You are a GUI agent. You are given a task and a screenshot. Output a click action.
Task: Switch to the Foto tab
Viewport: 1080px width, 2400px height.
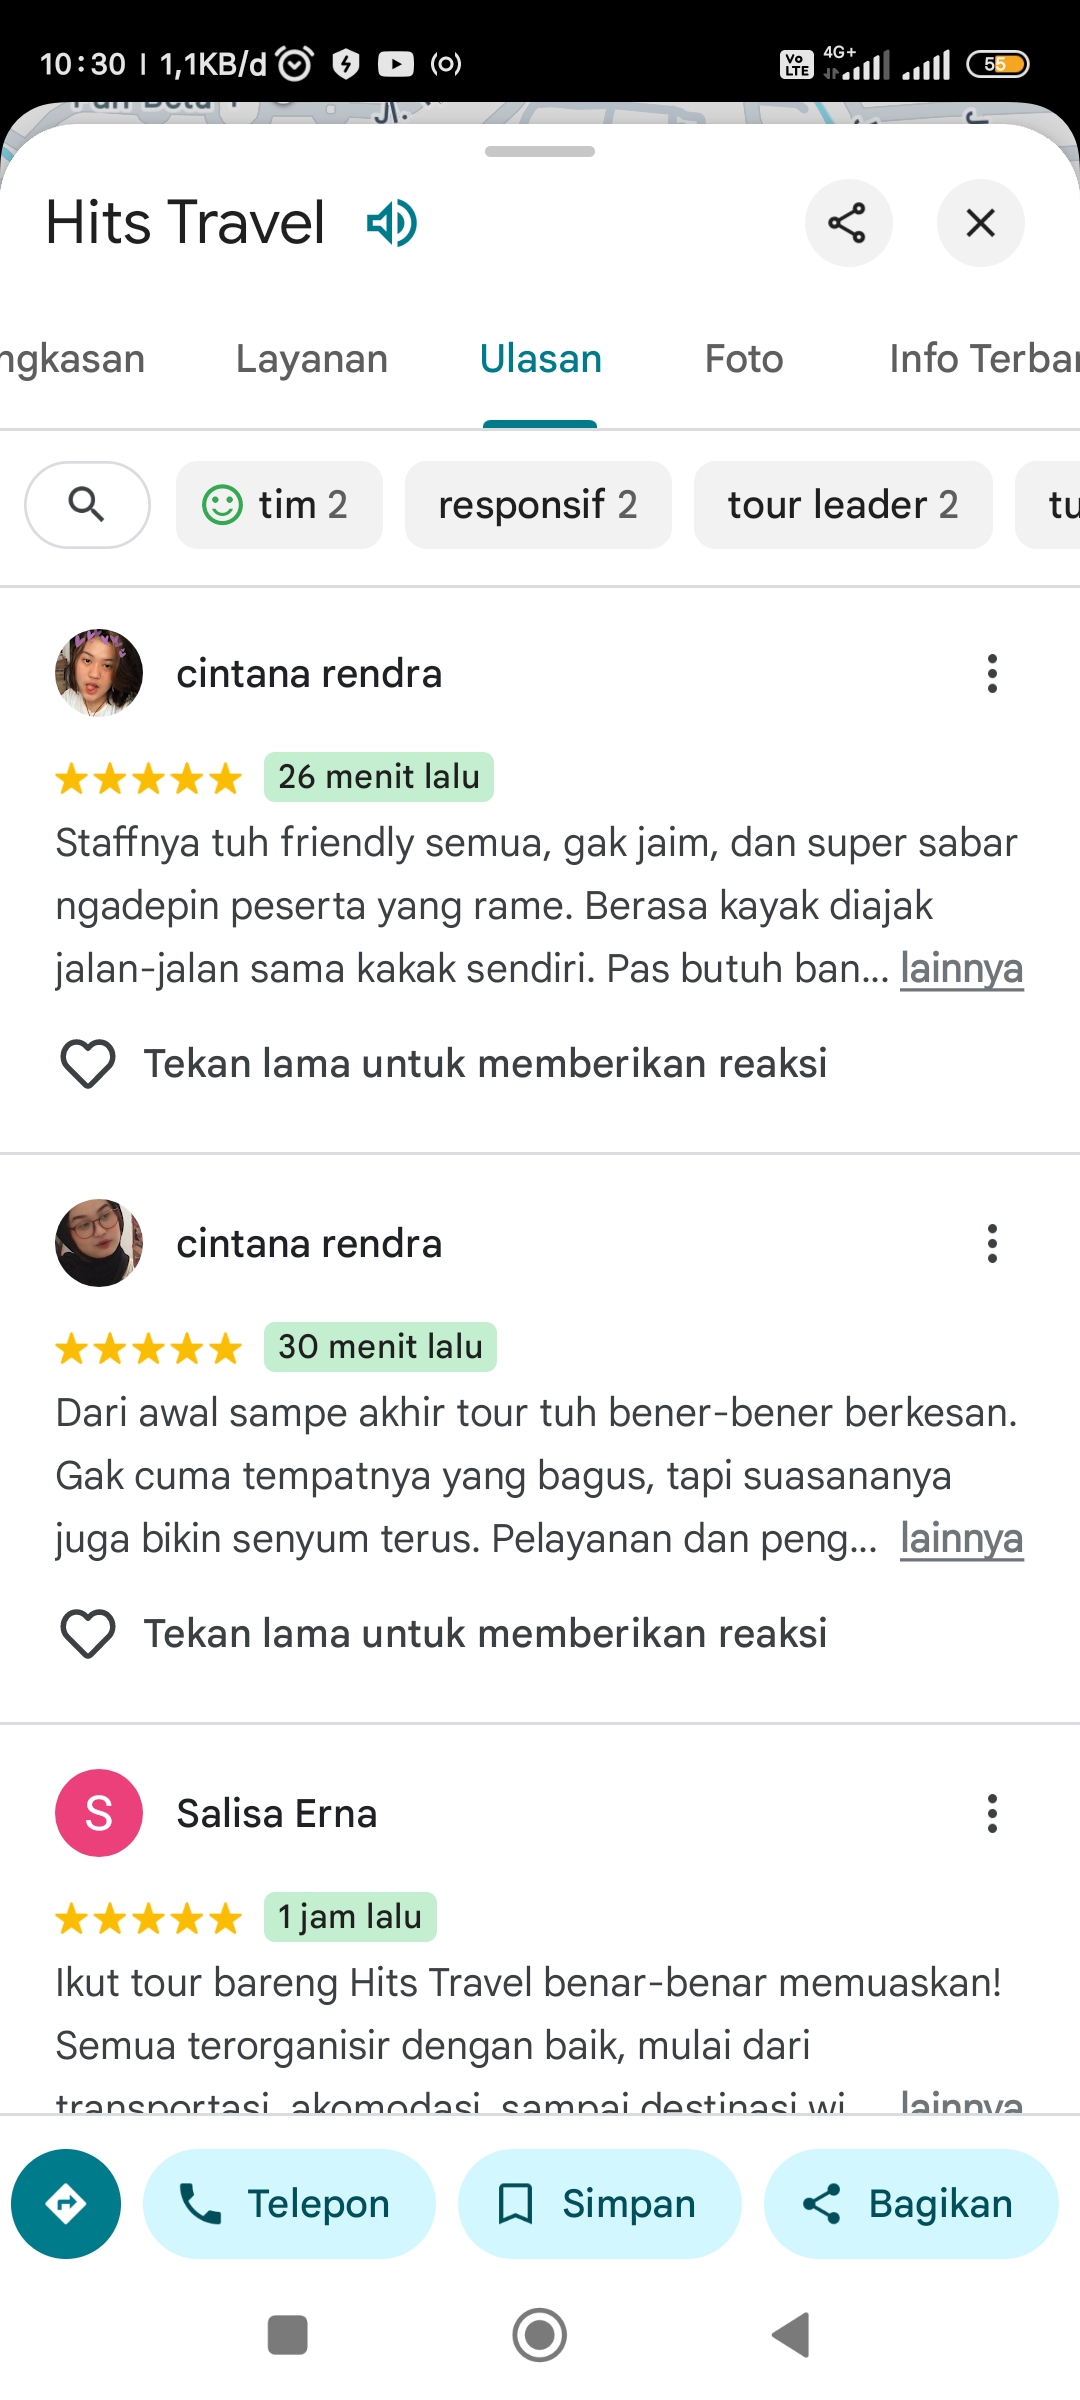point(744,359)
